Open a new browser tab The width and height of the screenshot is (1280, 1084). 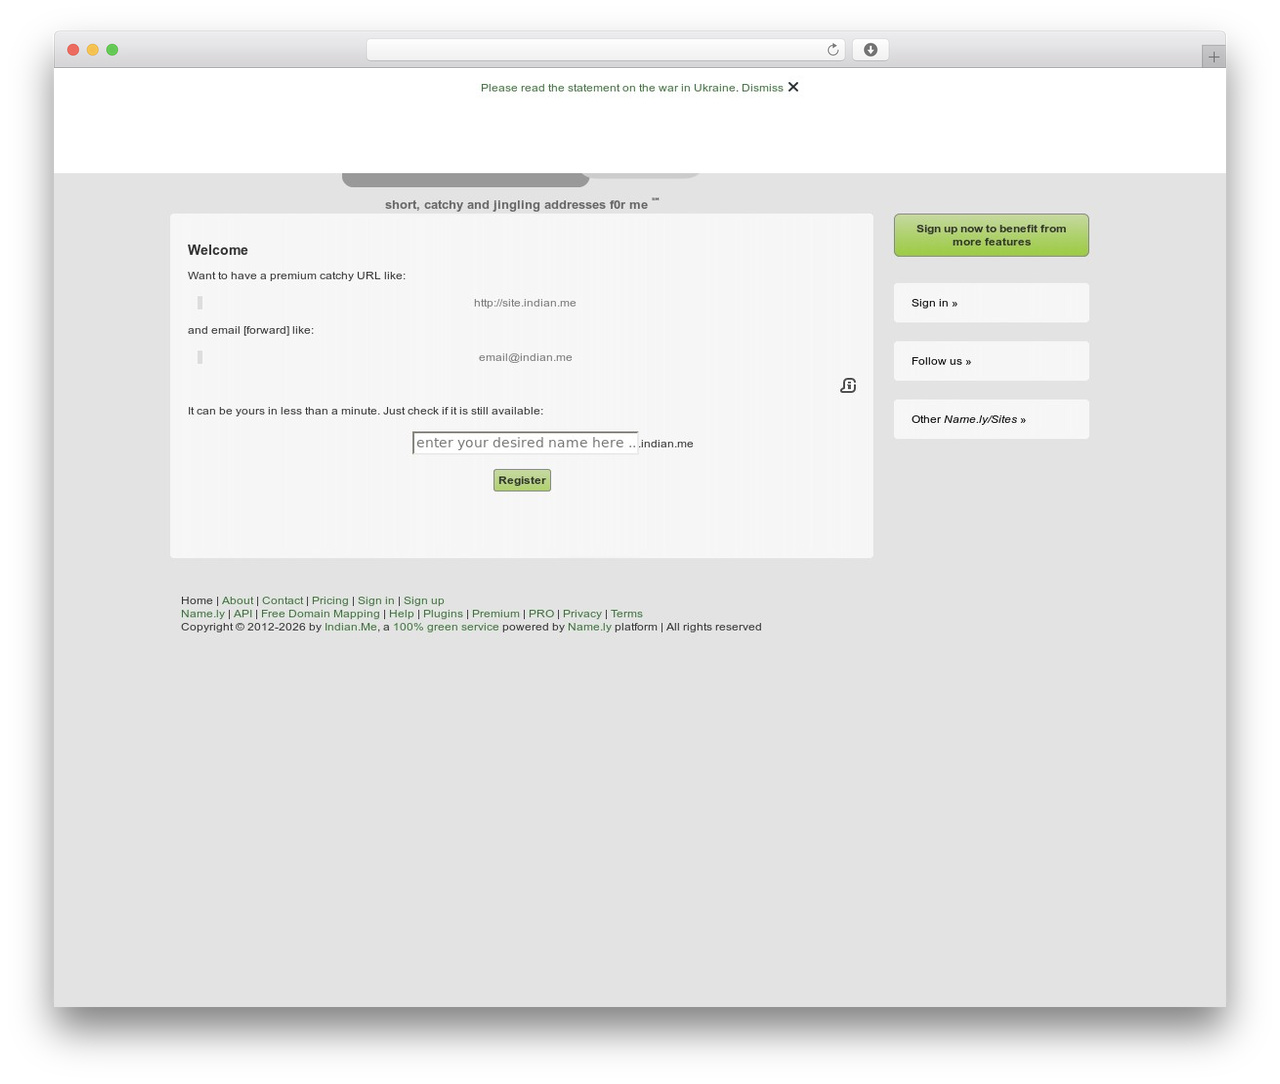(x=1213, y=57)
